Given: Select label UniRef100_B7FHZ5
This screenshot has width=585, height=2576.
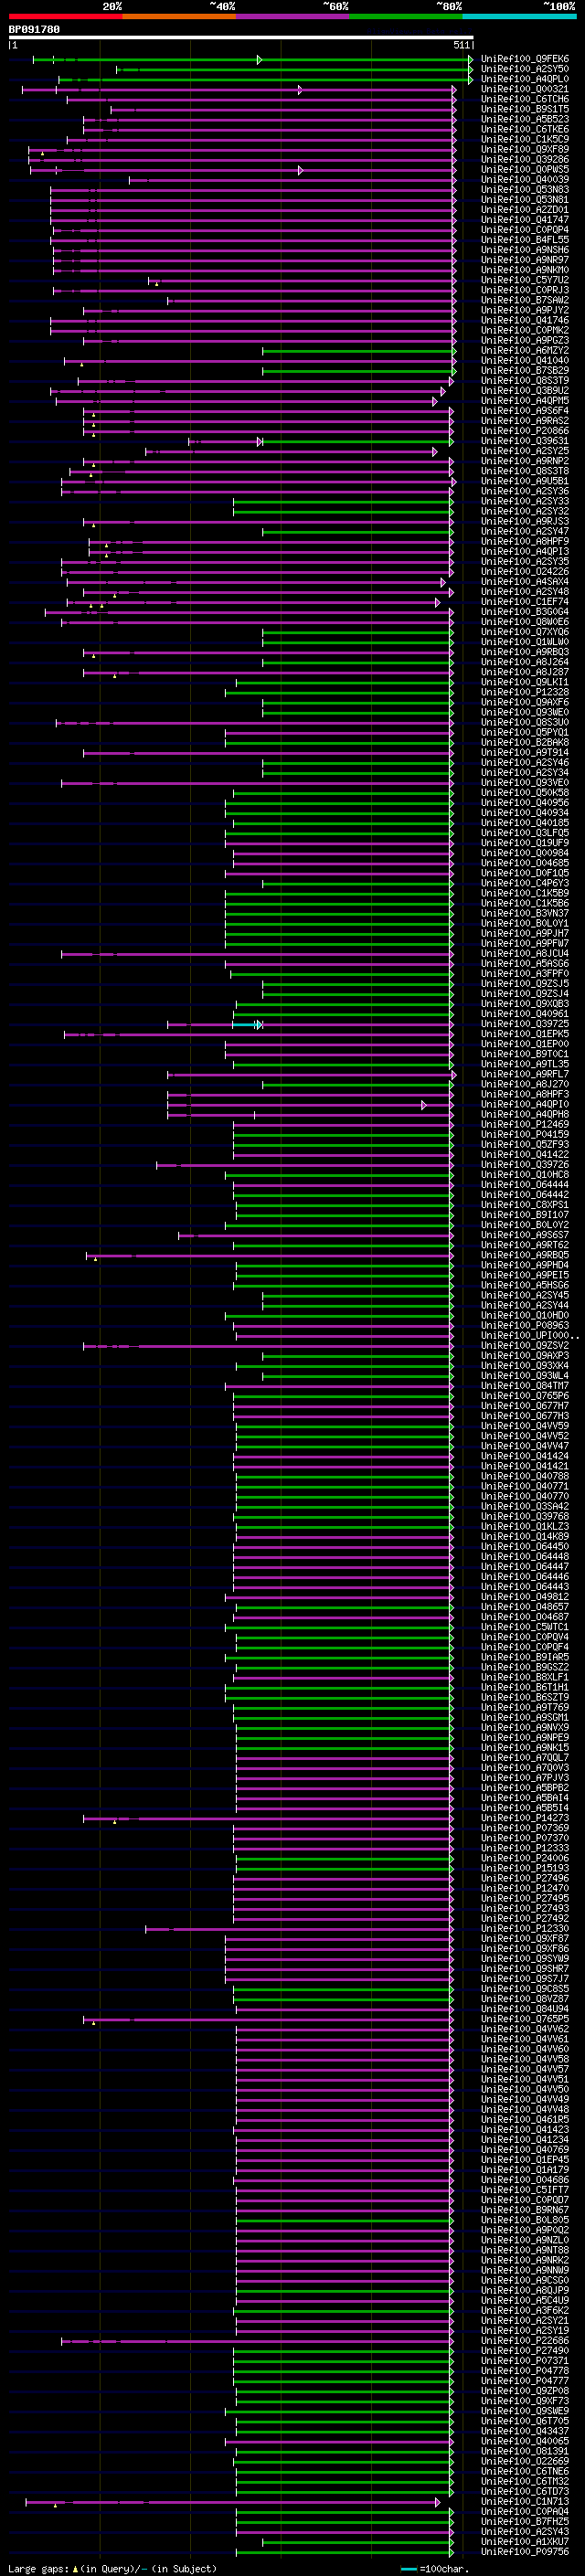Looking at the screenshot, I should pyautogui.click(x=525, y=2522).
